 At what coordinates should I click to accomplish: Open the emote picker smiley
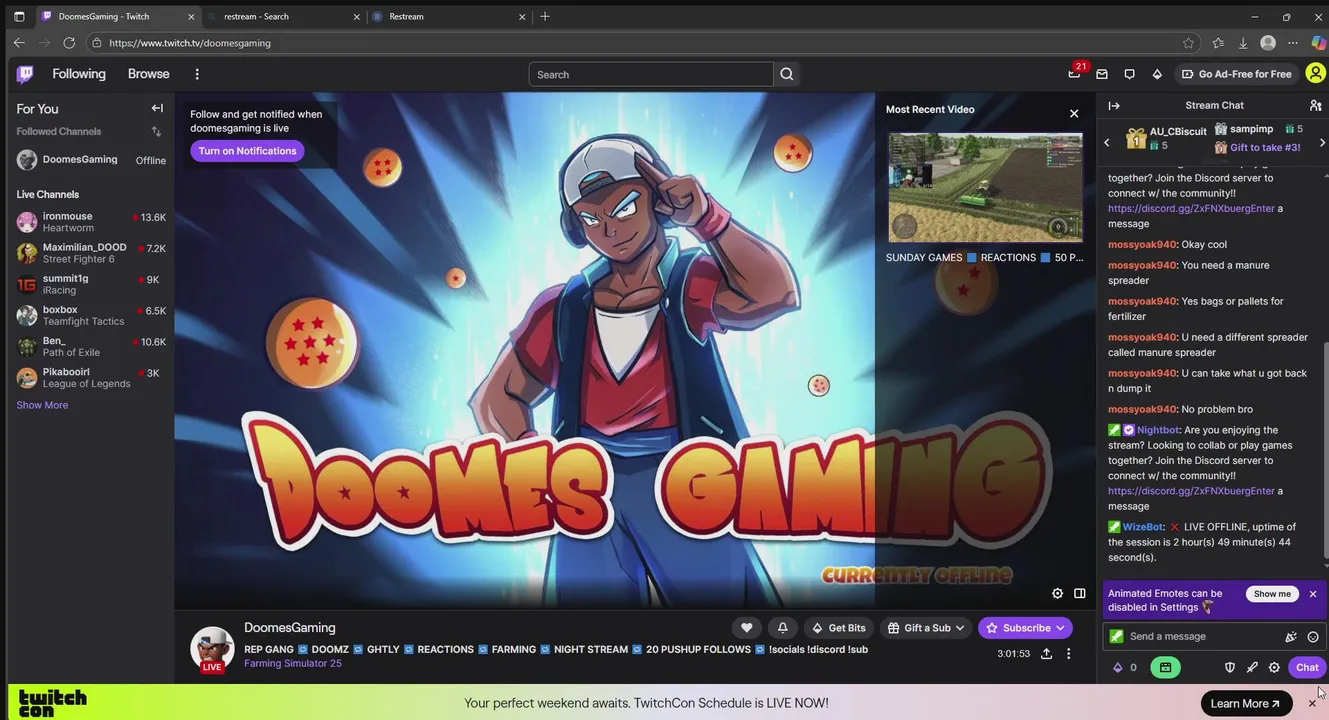(x=1313, y=636)
